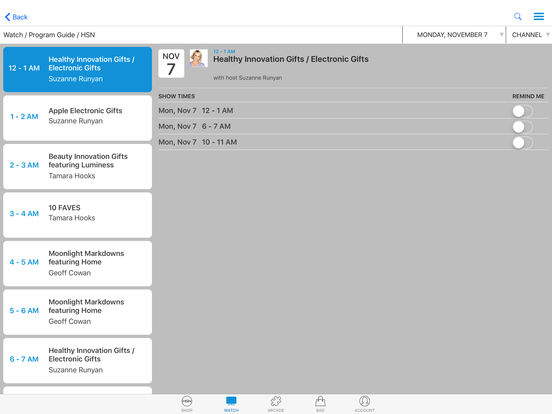Click the Watch / Program Guide / HSN breadcrumb

(x=49, y=35)
